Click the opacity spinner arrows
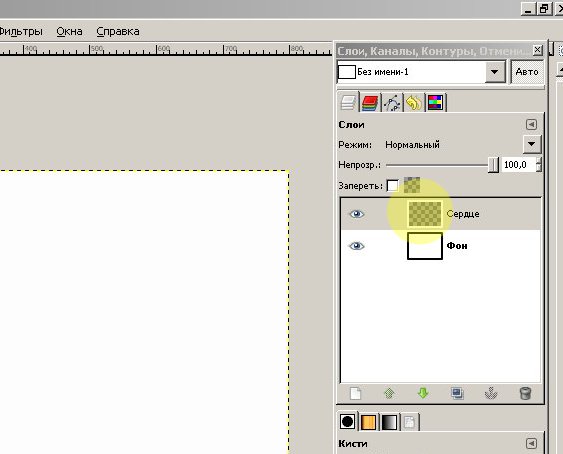The width and height of the screenshot is (563, 454). (x=539, y=165)
